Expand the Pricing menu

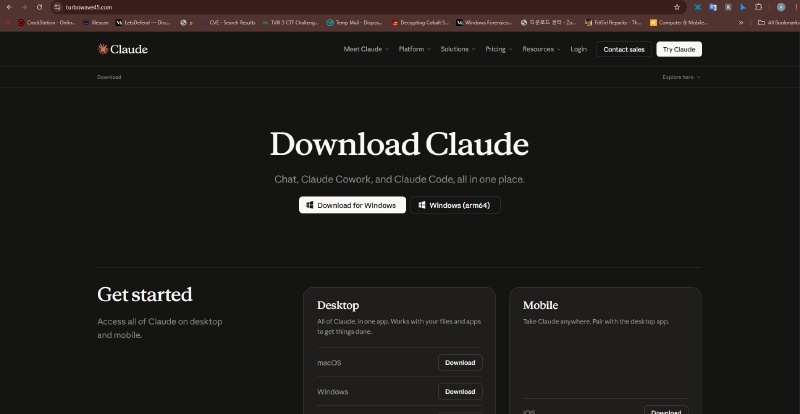(498, 49)
